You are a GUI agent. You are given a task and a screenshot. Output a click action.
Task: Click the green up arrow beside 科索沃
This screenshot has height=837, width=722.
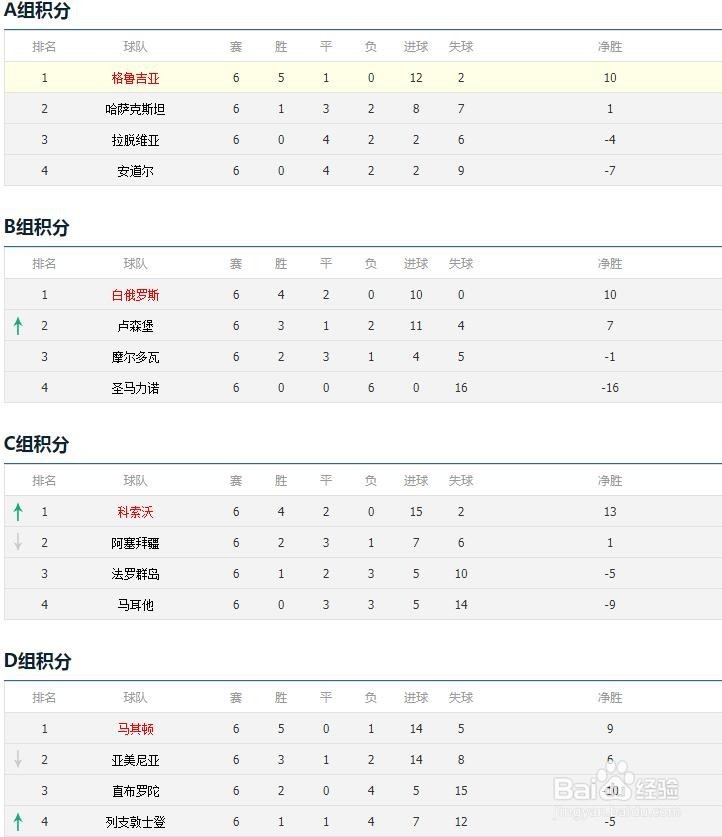pyautogui.click(x=18, y=512)
